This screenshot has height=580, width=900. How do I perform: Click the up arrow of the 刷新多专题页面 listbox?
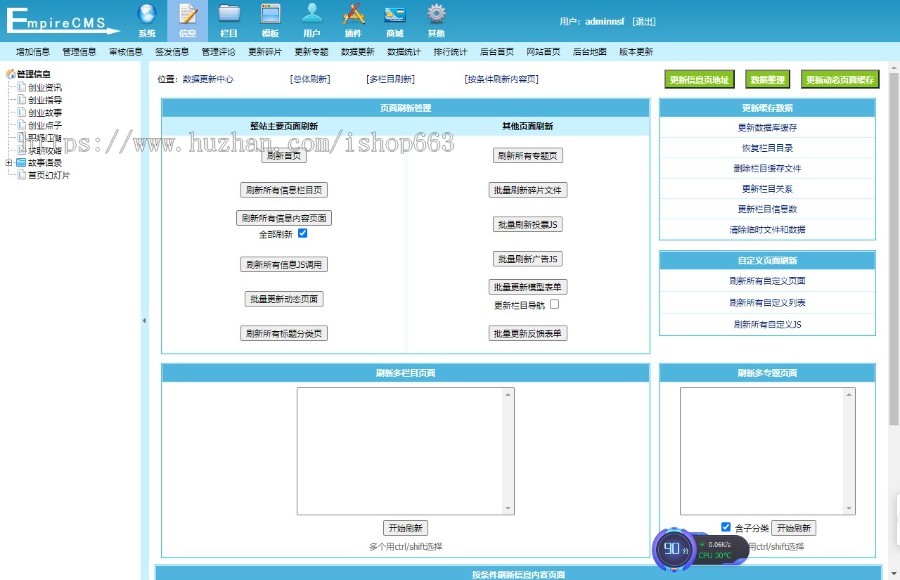point(849,395)
